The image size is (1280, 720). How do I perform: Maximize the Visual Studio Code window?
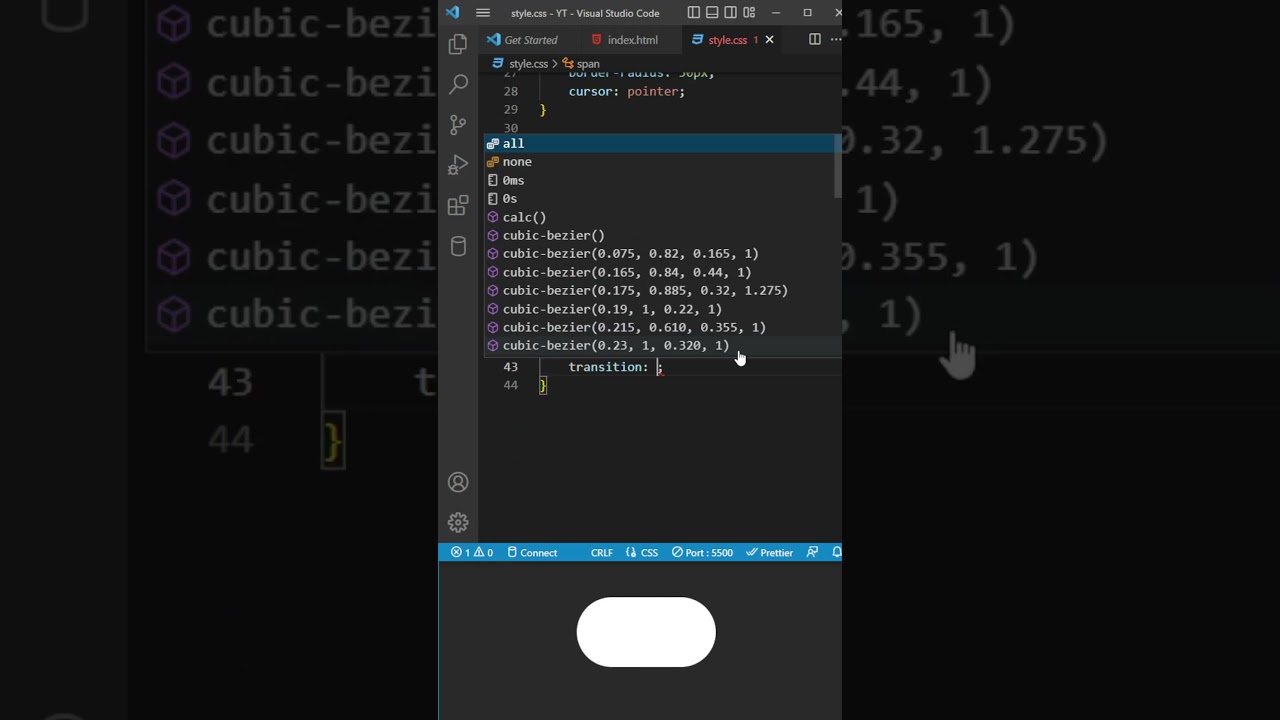(807, 13)
